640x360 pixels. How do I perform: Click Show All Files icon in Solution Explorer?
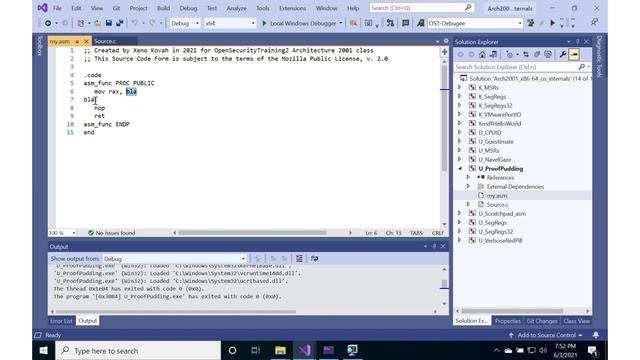537,54
